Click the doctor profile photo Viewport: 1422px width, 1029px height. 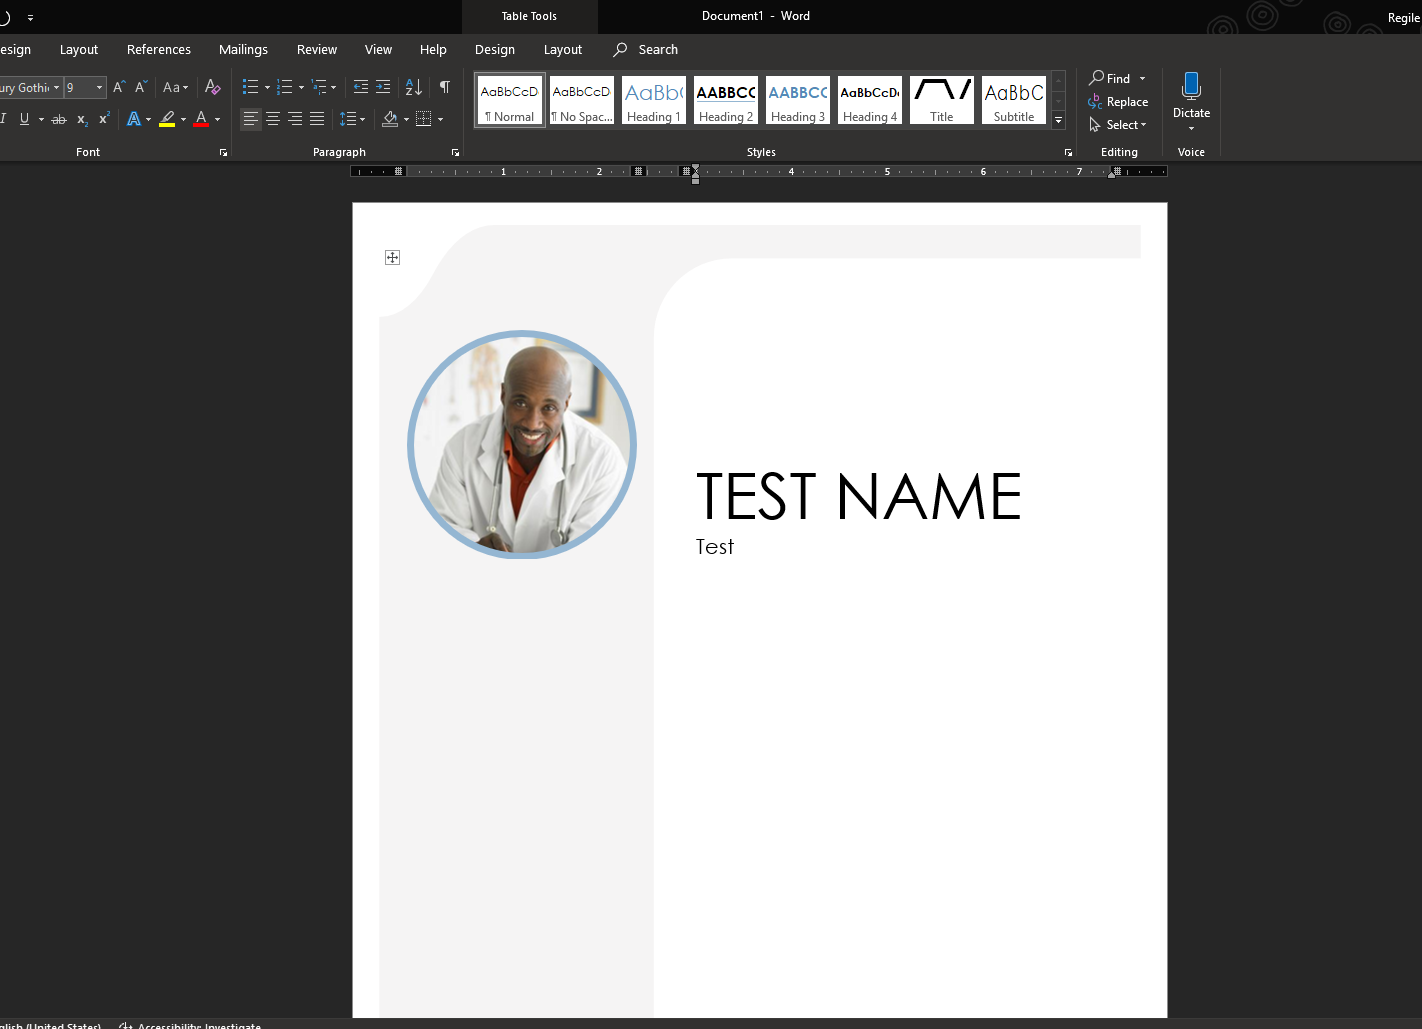pos(522,445)
